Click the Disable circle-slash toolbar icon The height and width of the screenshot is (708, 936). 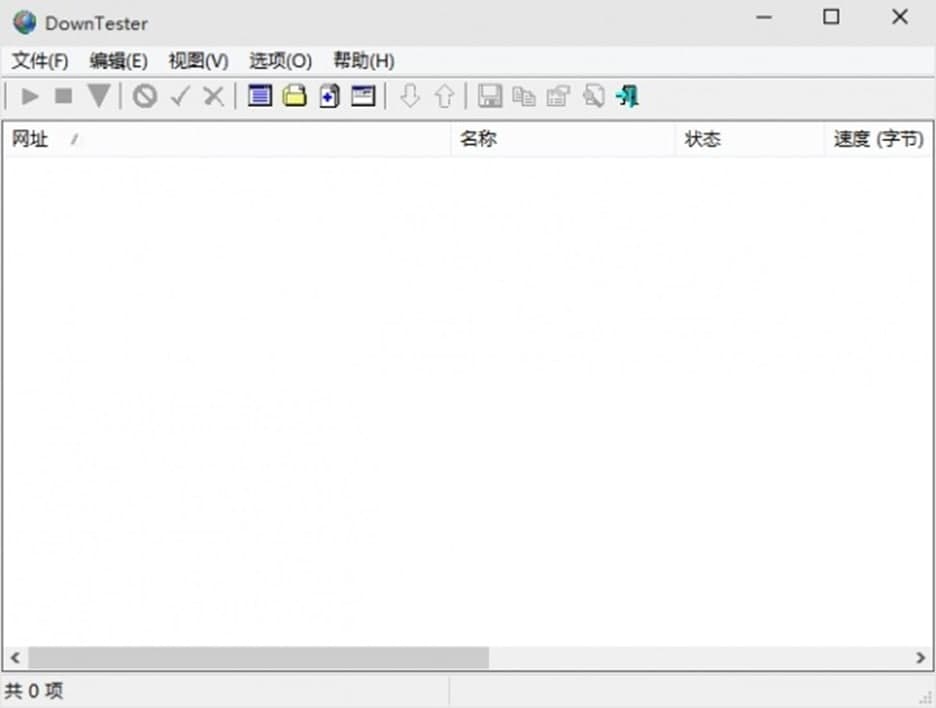(145, 96)
